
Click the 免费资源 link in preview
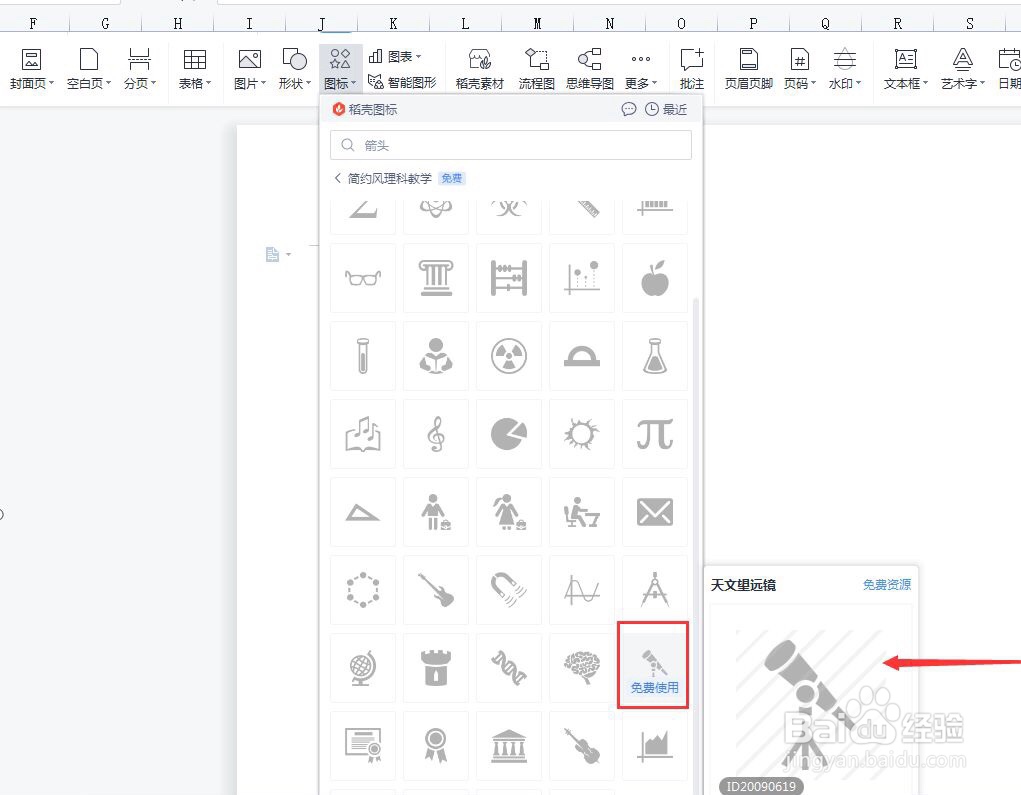[887, 585]
